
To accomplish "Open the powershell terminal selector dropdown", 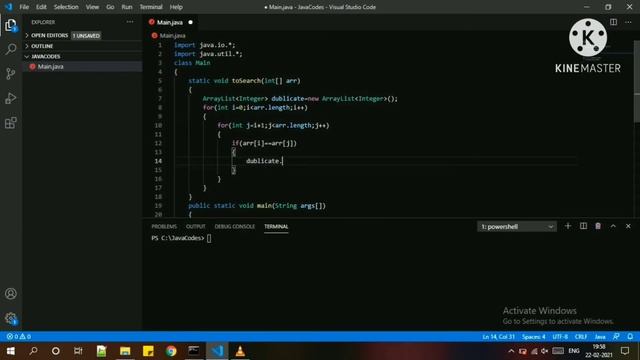I will click(x=516, y=227).
